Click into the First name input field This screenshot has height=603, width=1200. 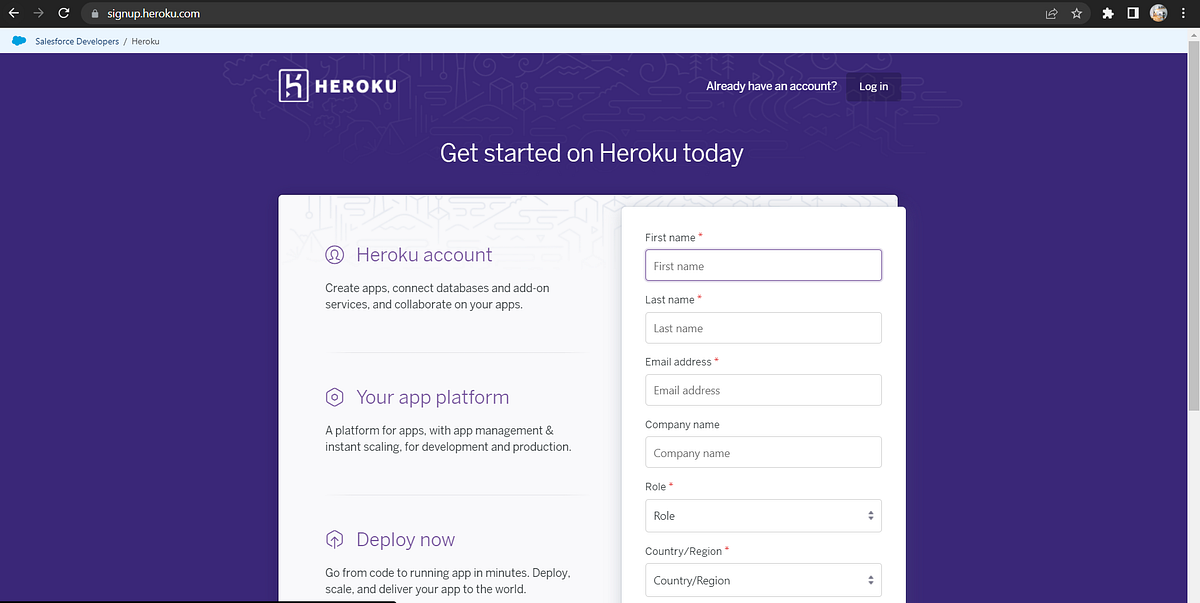pyautogui.click(x=763, y=265)
